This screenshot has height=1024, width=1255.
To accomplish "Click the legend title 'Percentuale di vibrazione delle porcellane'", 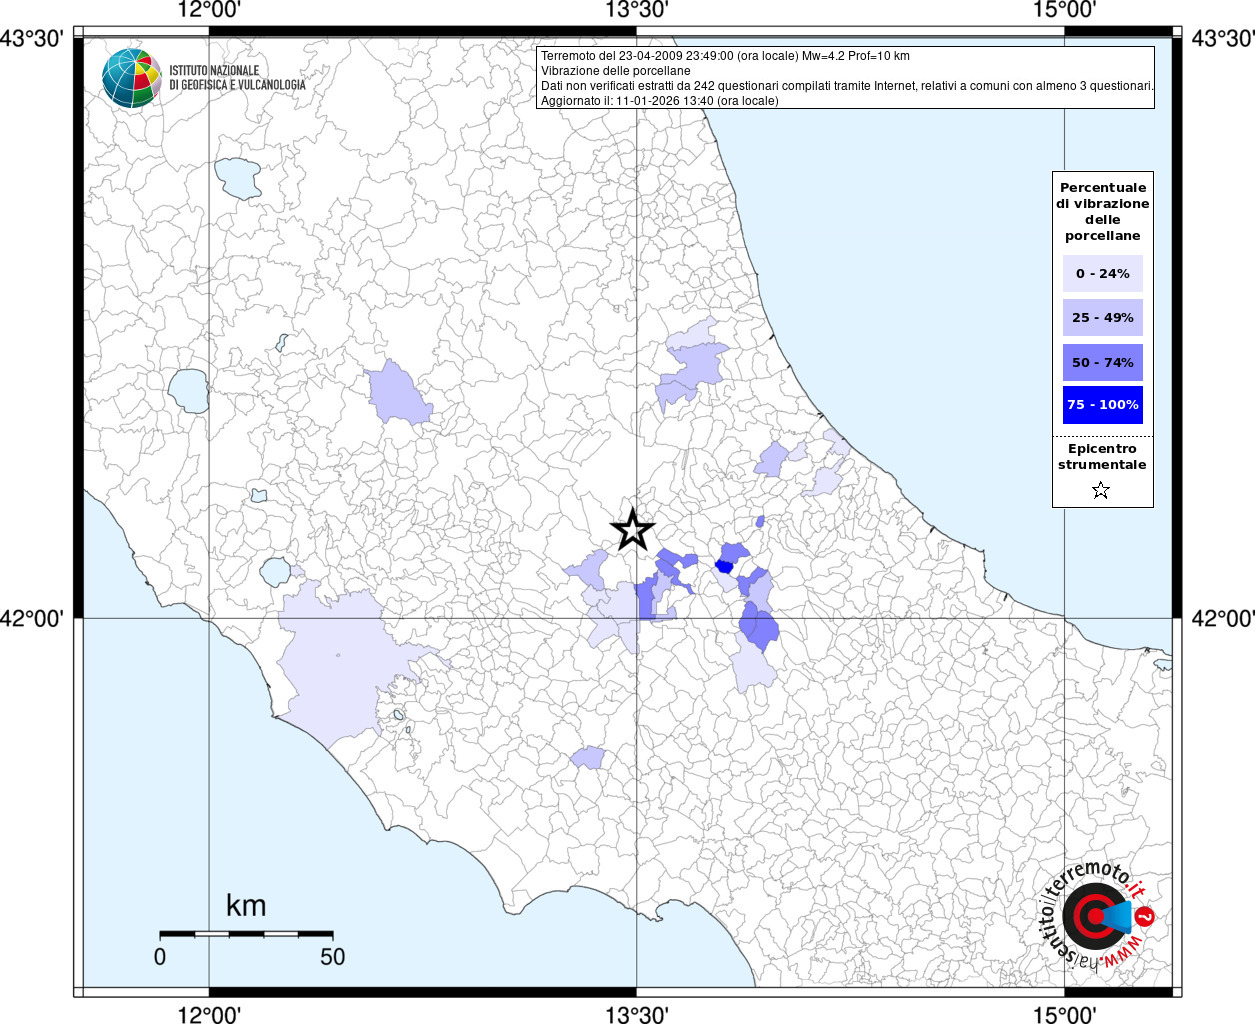I will [x=1103, y=211].
